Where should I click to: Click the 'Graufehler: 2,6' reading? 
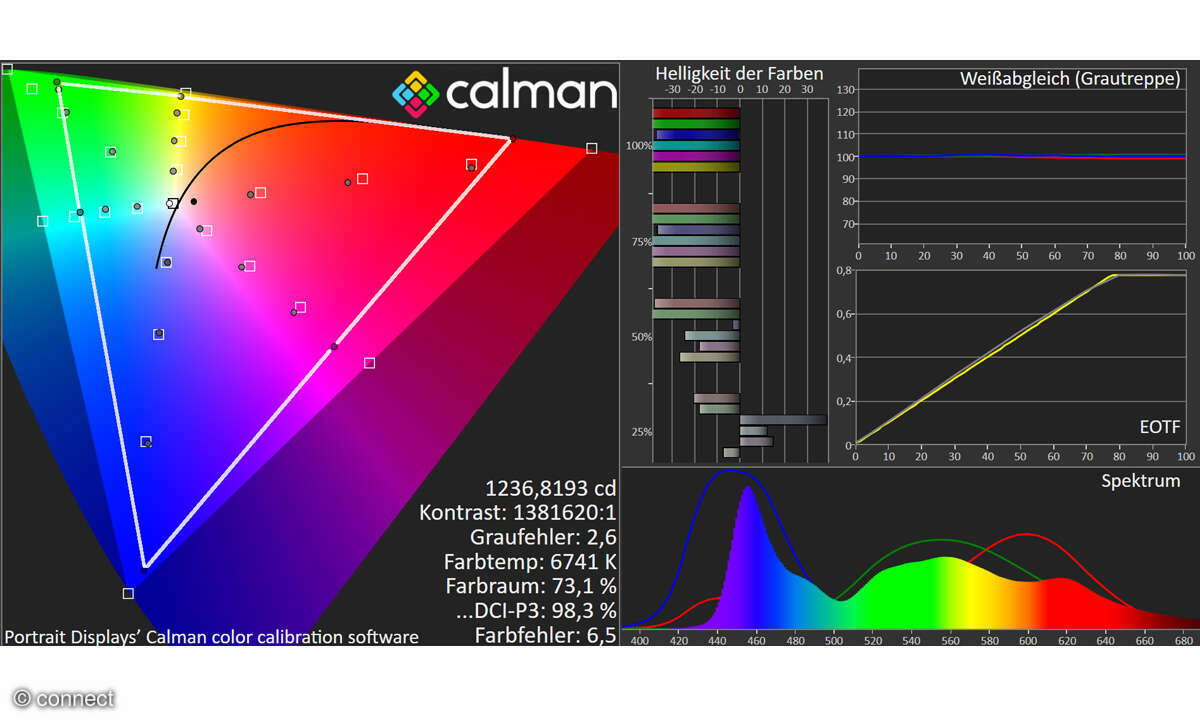pos(543,537)
